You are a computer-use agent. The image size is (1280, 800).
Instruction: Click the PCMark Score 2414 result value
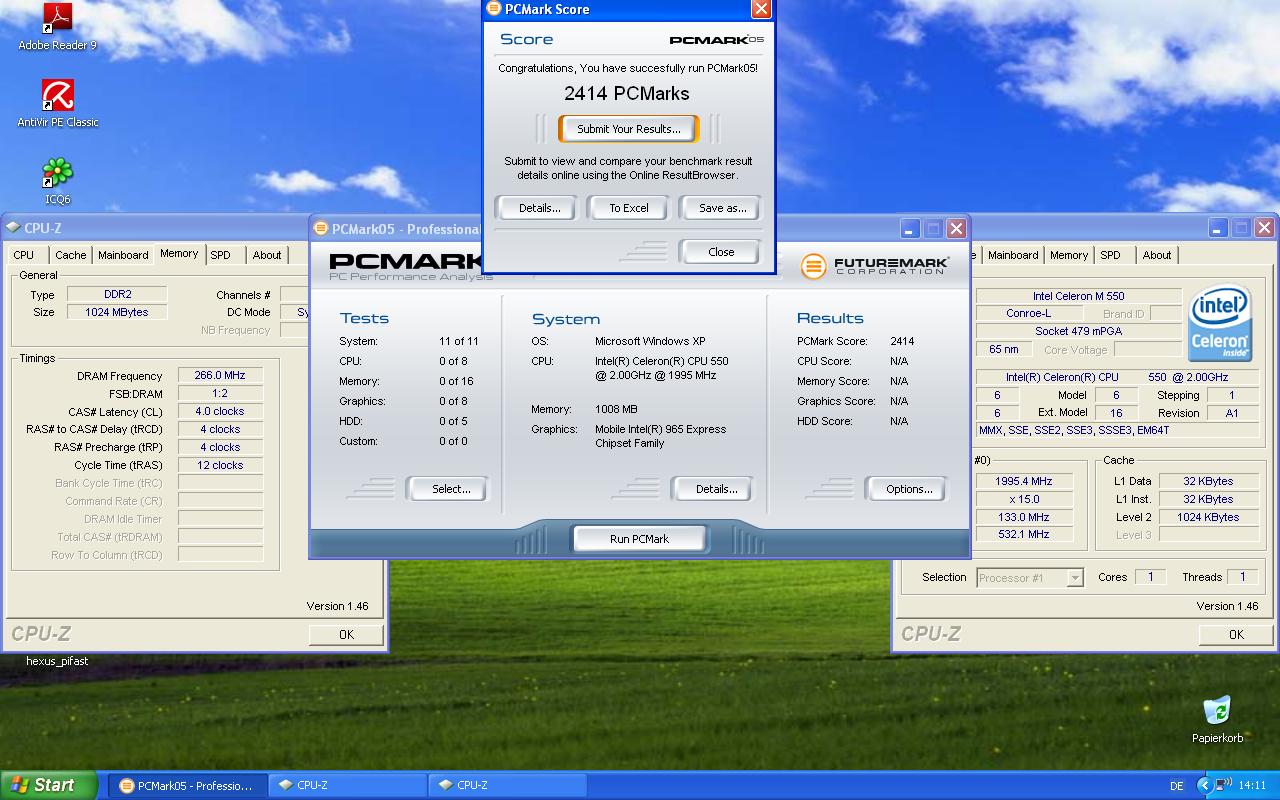coord(902,341)
